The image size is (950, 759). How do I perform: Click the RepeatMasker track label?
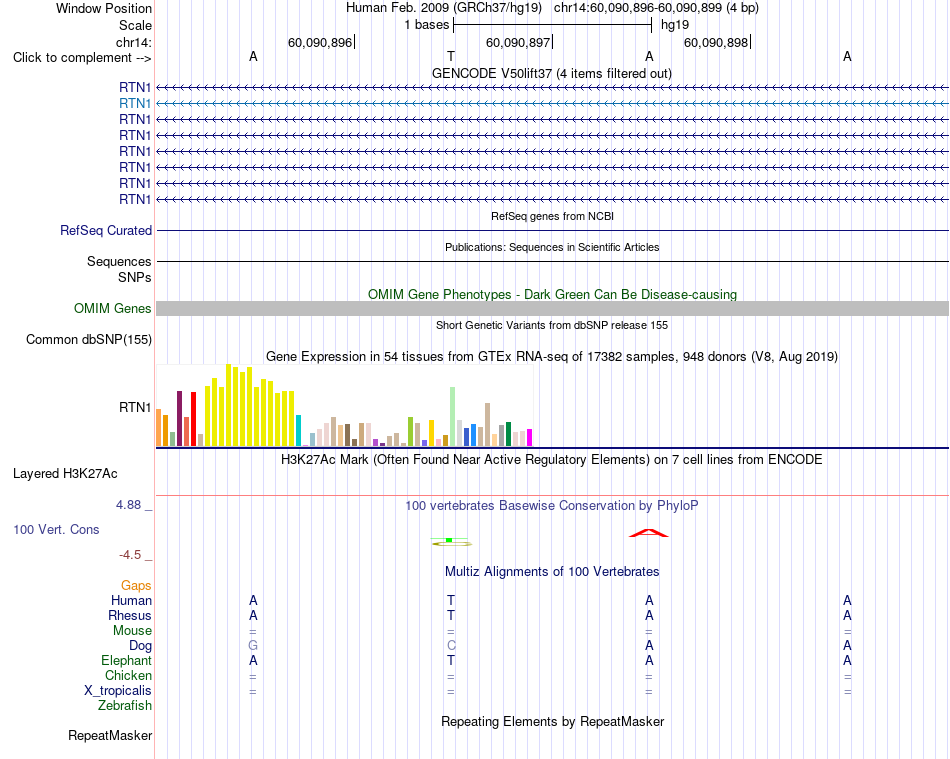[x=110, y=736]
